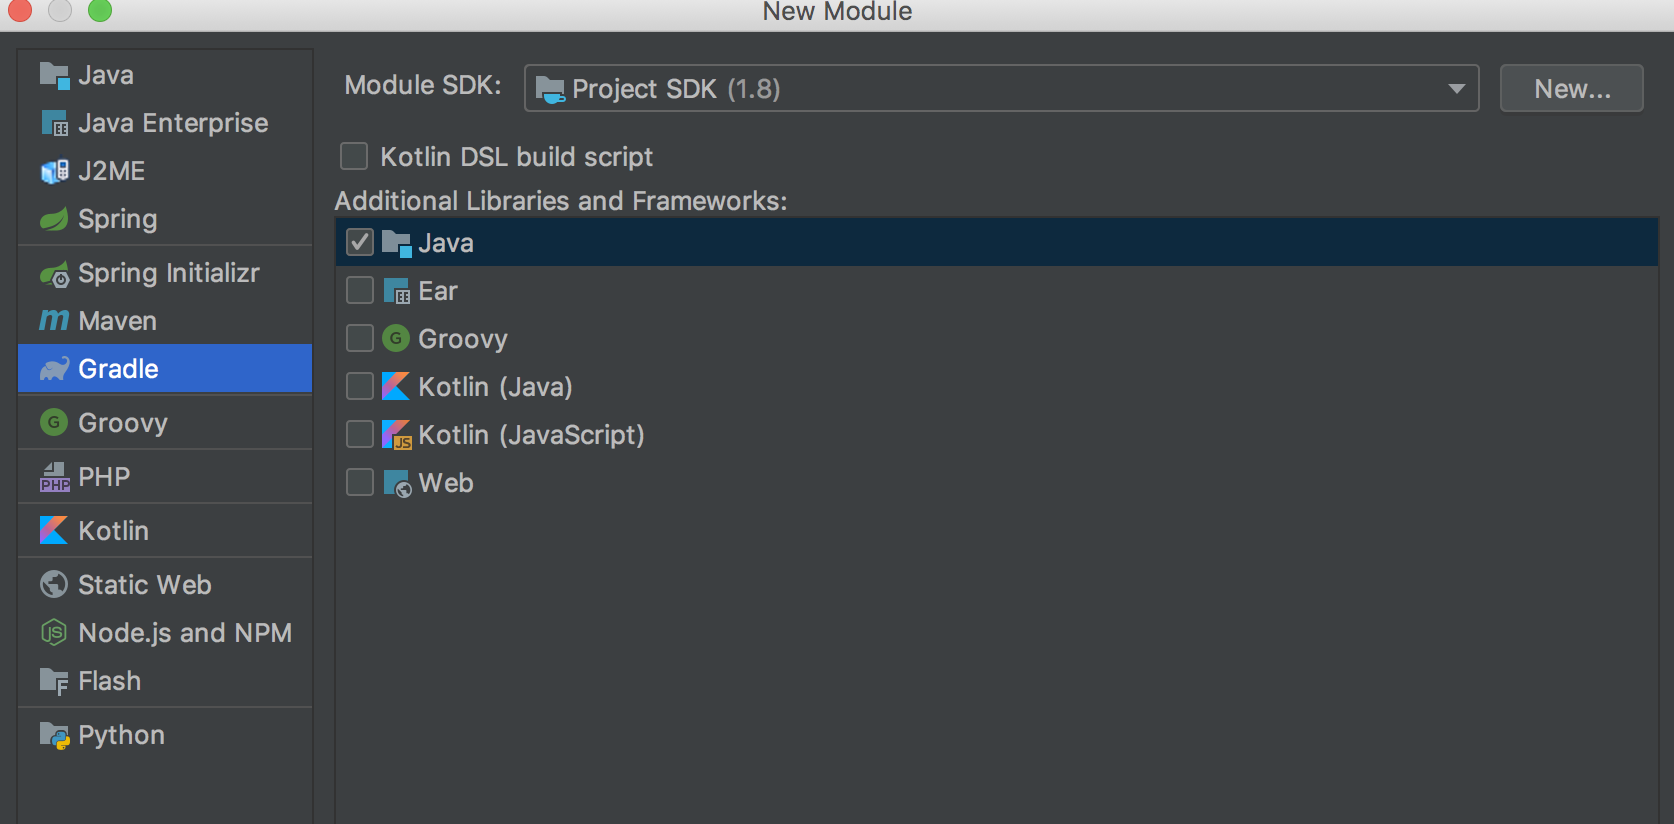Enable the Kotlin DSL build script checkbox

click(353, 156)
